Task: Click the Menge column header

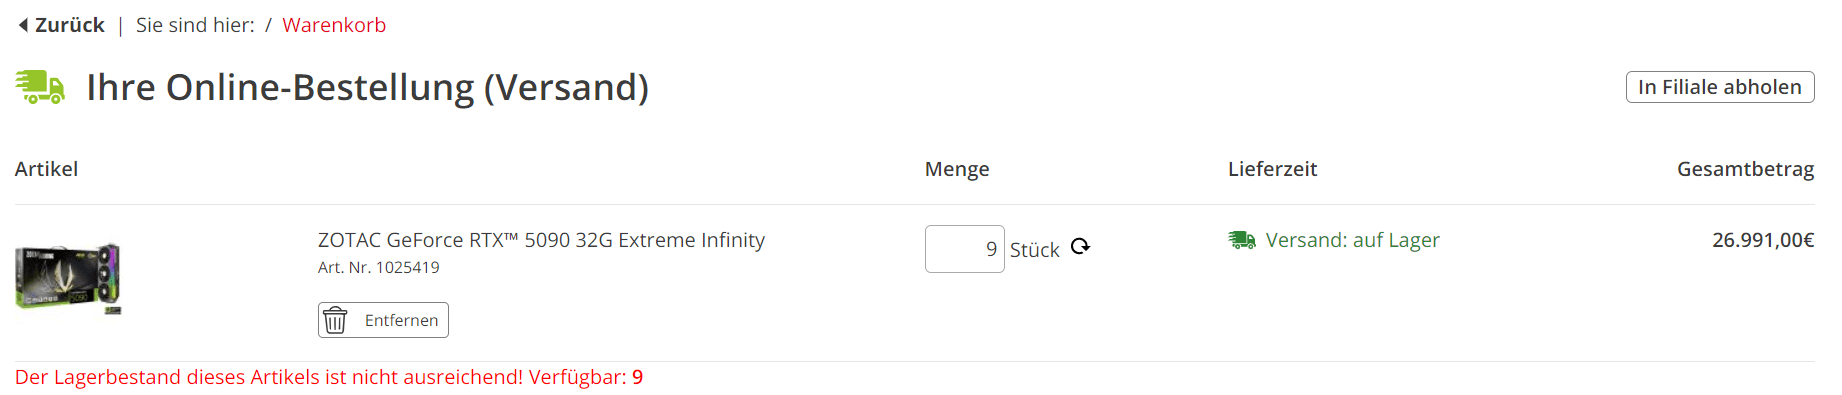Action: (957, 169)
